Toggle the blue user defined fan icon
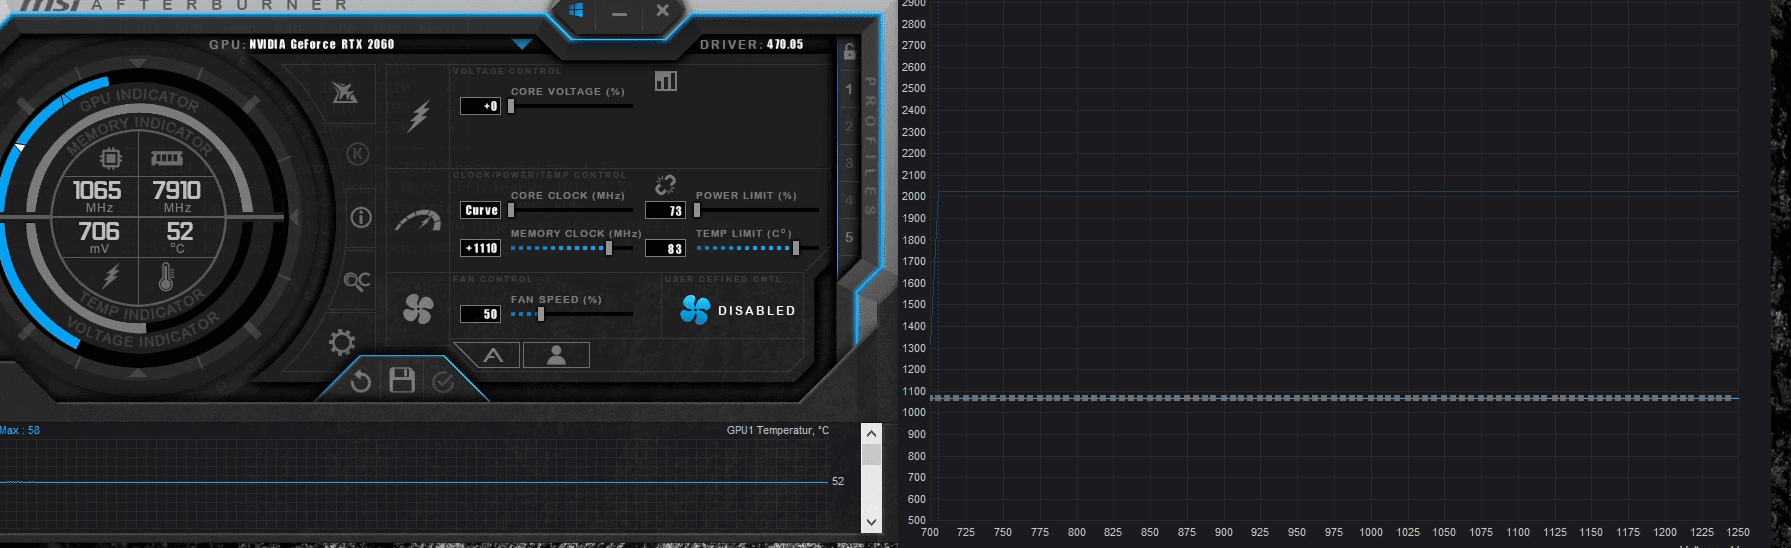This screenshot has height=548, width=1791. click(694, 310)
